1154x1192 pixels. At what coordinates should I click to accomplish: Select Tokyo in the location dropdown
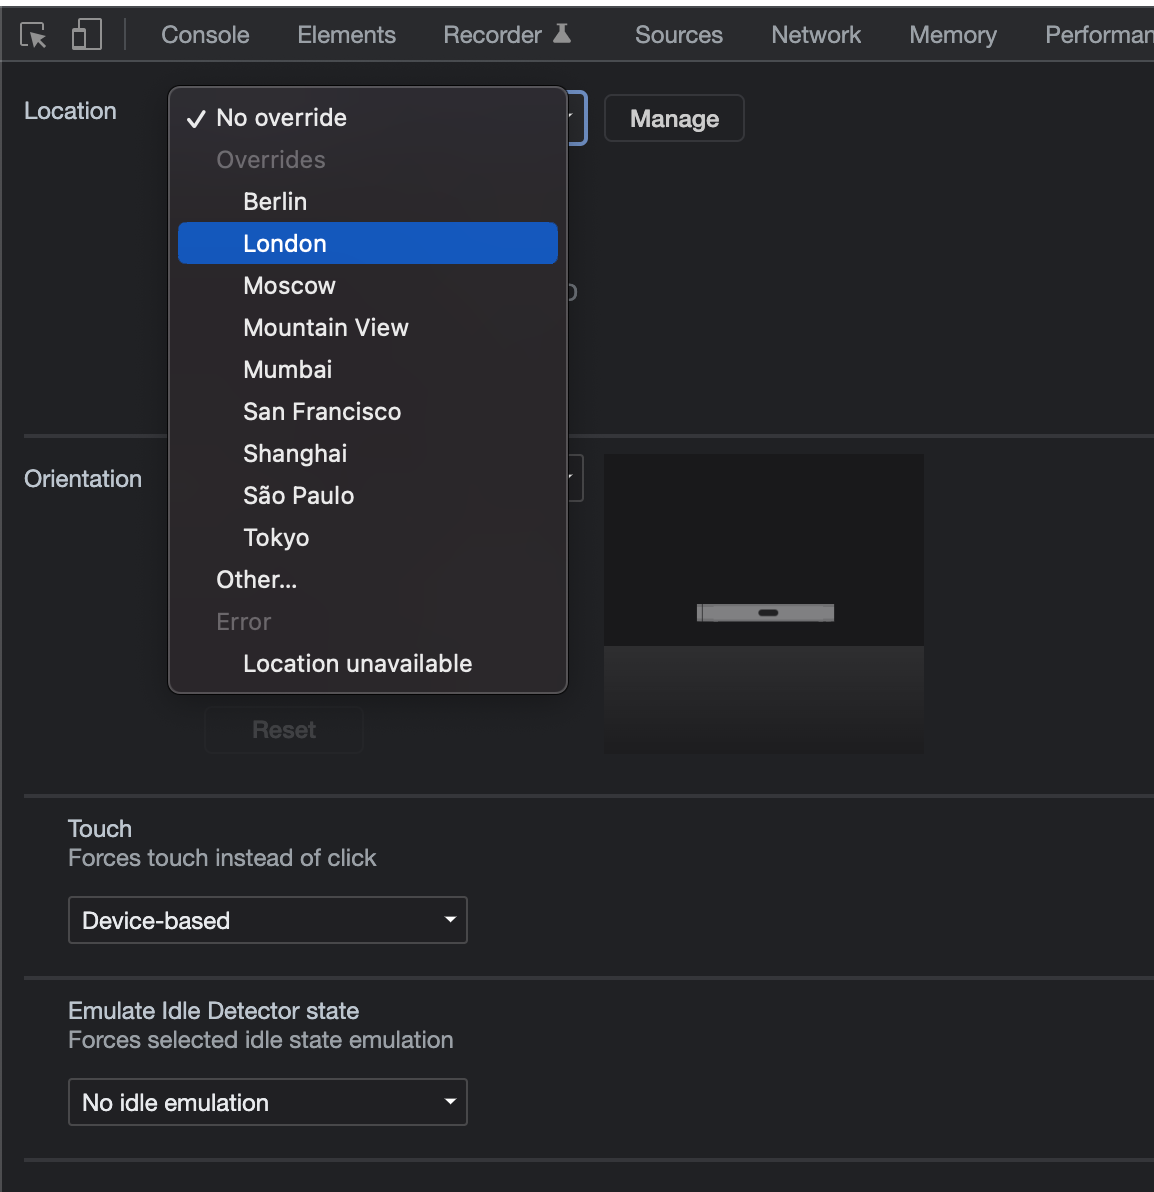click(x=276, y=538)
